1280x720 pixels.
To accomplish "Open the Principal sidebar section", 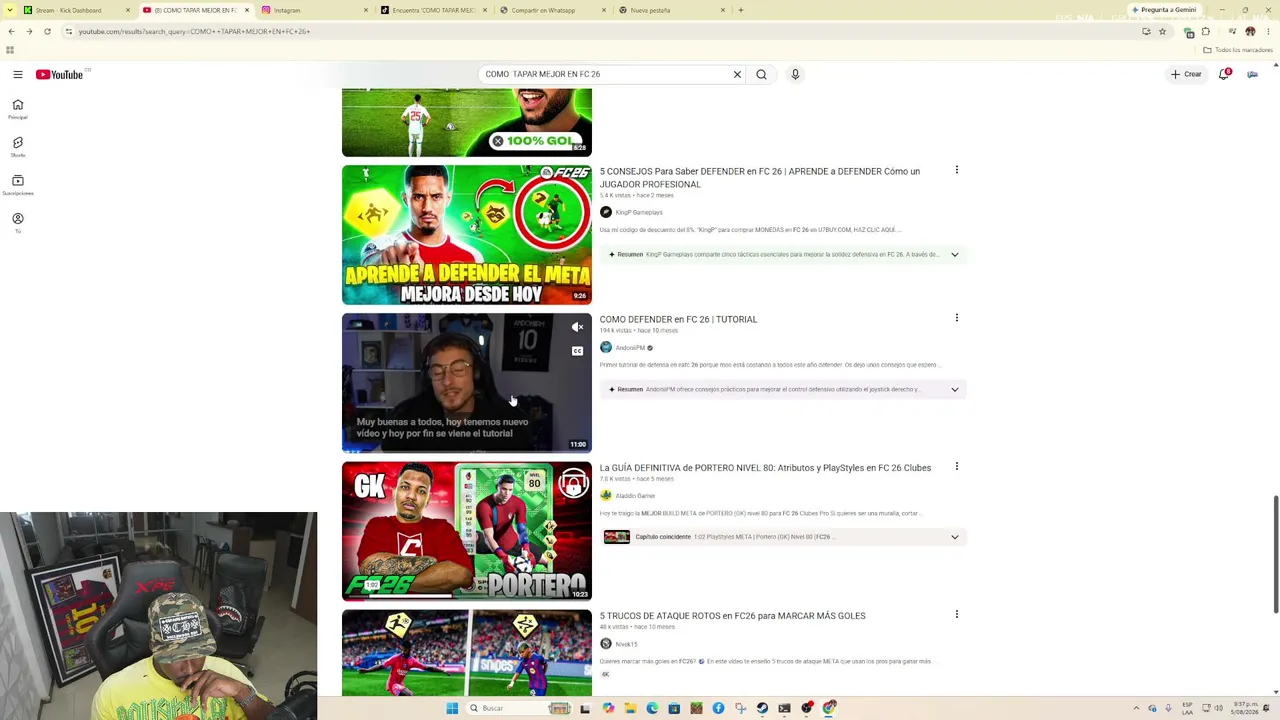I will 18,109.
